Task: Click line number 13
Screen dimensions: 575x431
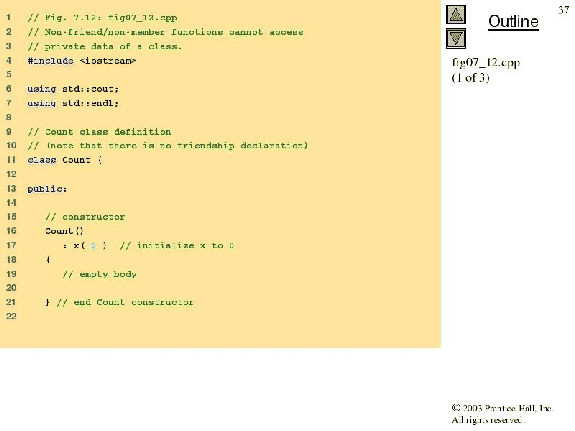Action: click(11, 189)
